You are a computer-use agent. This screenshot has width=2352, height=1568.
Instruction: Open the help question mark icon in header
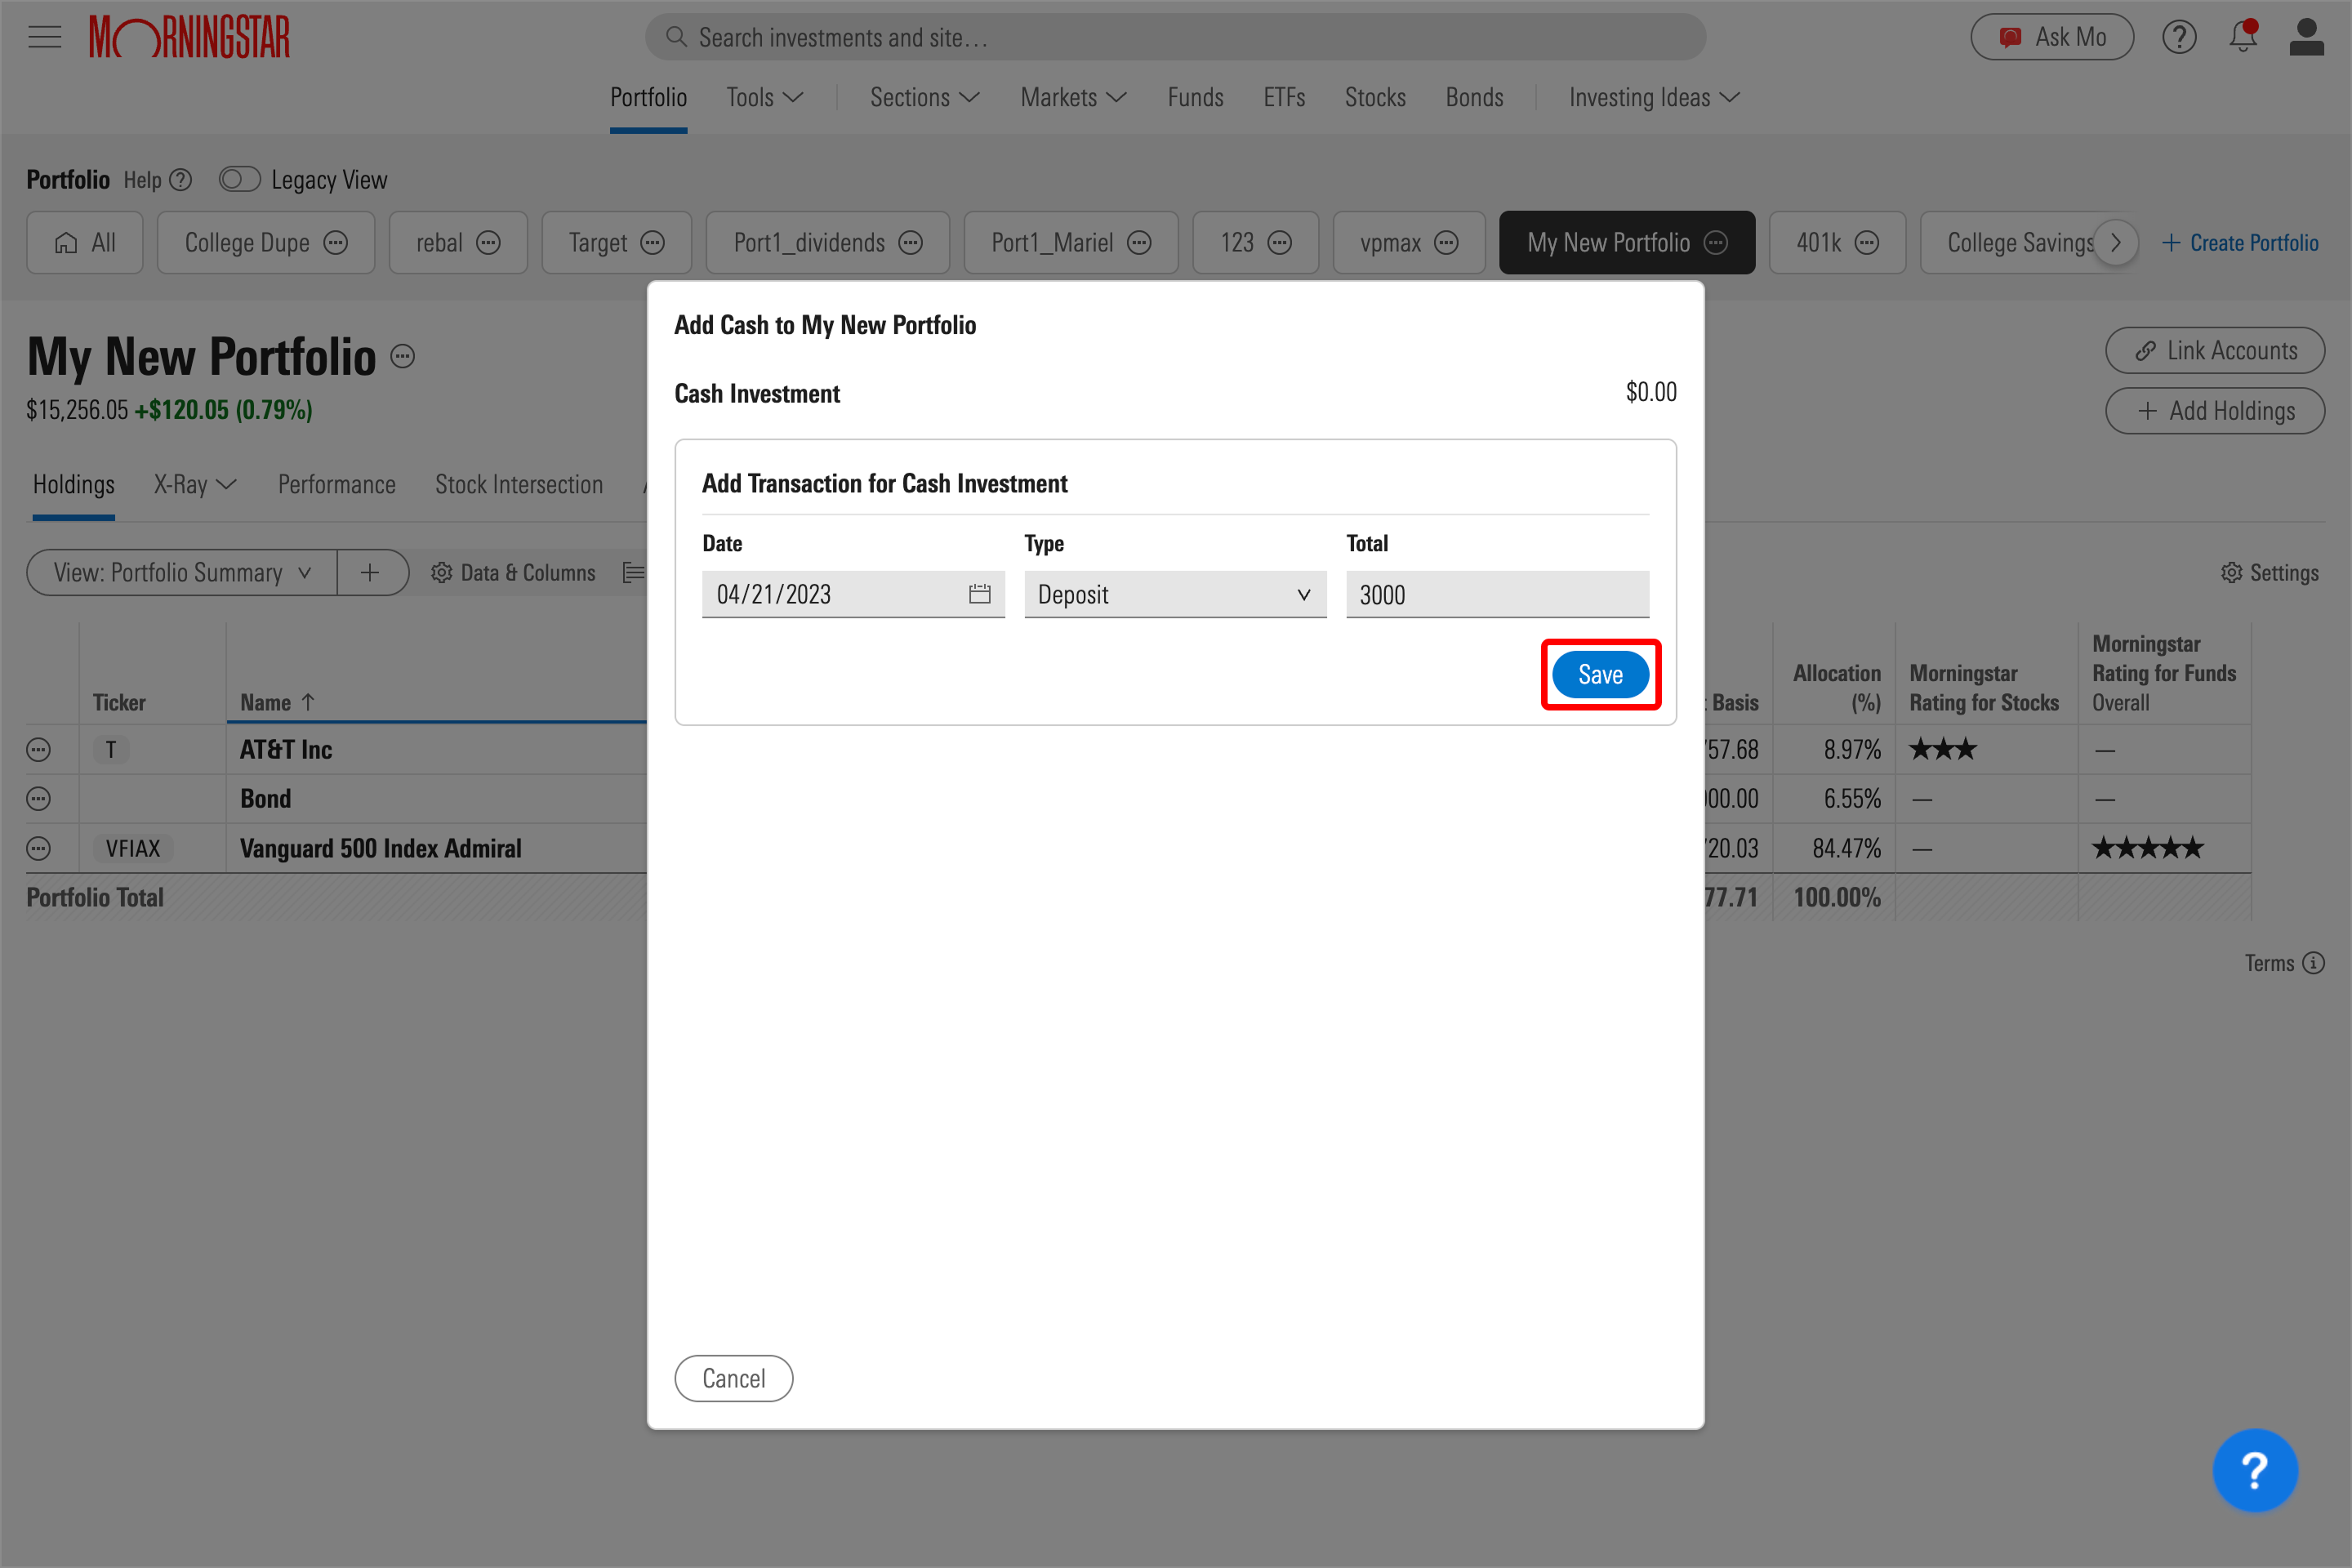coord(2179,38)
